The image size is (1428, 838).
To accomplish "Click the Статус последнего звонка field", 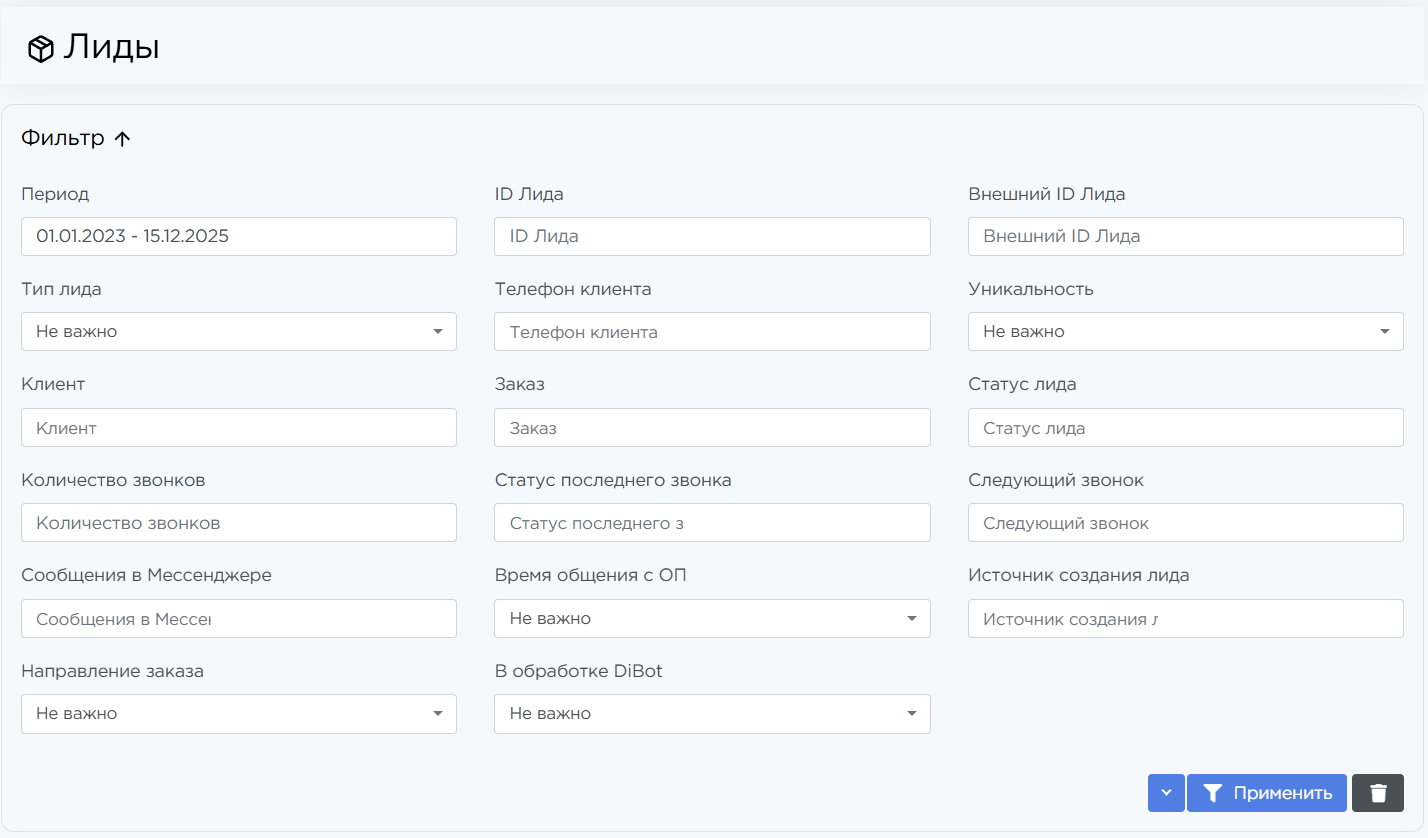I will coord(711,522).
